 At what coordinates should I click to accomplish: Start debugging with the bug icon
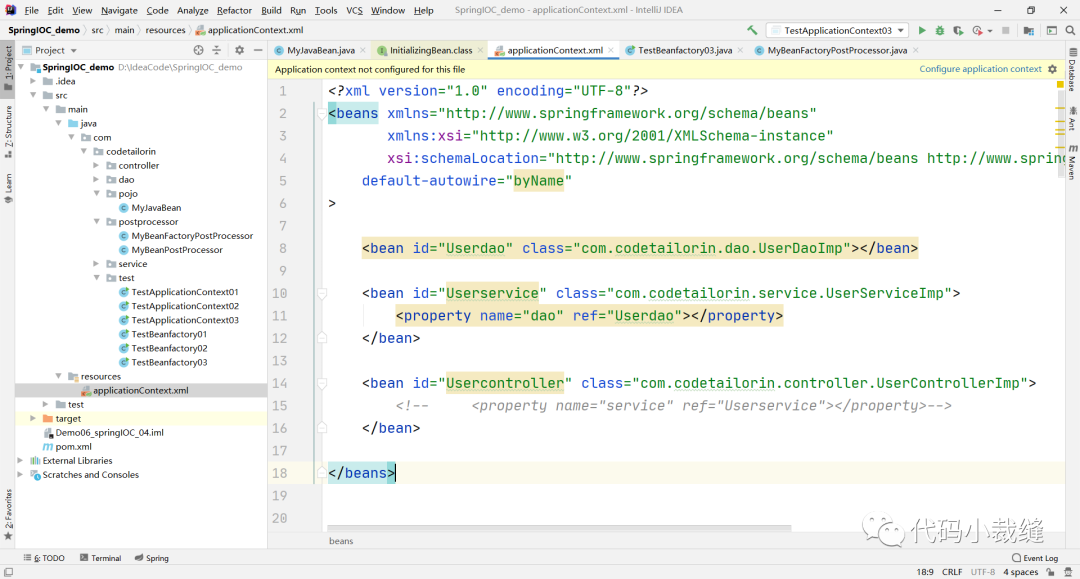pos(940,31)
